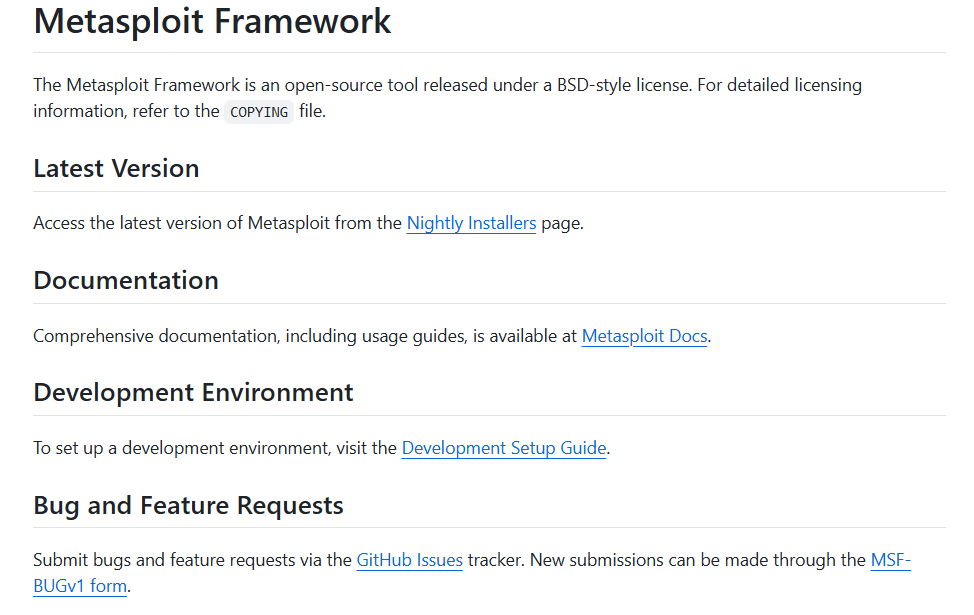Open the Nightly Installers link

pyautogui.click(x=471, y=223)
